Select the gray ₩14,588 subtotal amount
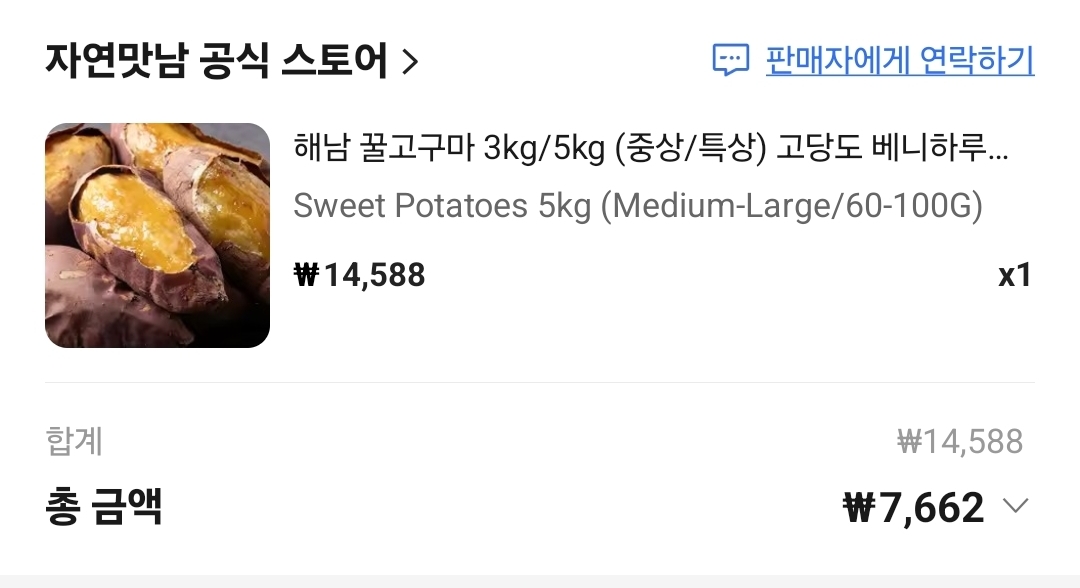The width and height of the screenshot is (1080, 588). [959, 441]
